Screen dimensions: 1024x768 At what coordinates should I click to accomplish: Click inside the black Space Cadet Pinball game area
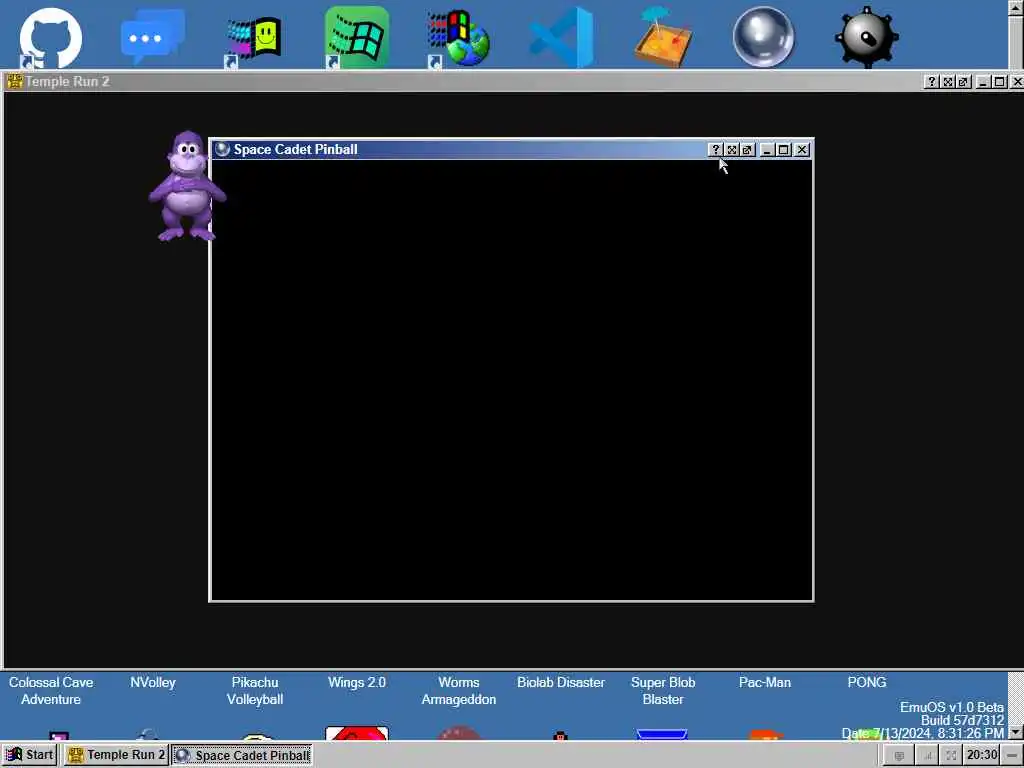coord(511,380)
